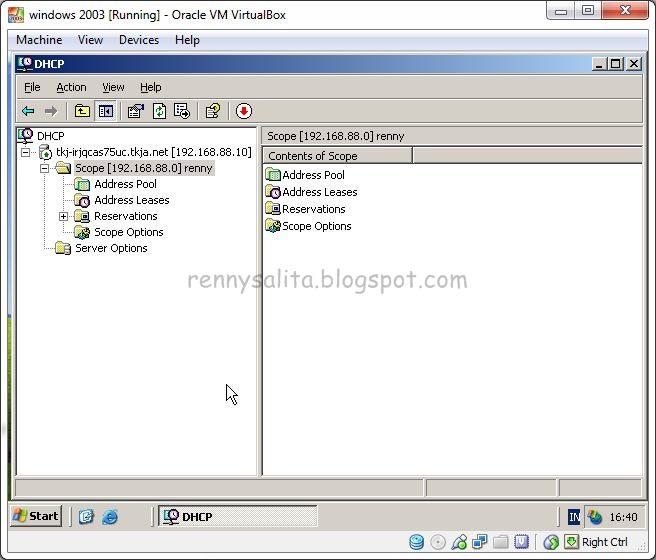The image size is (656, 560).
Task: Open VirtualBox View menu
Action: [90, 40]
